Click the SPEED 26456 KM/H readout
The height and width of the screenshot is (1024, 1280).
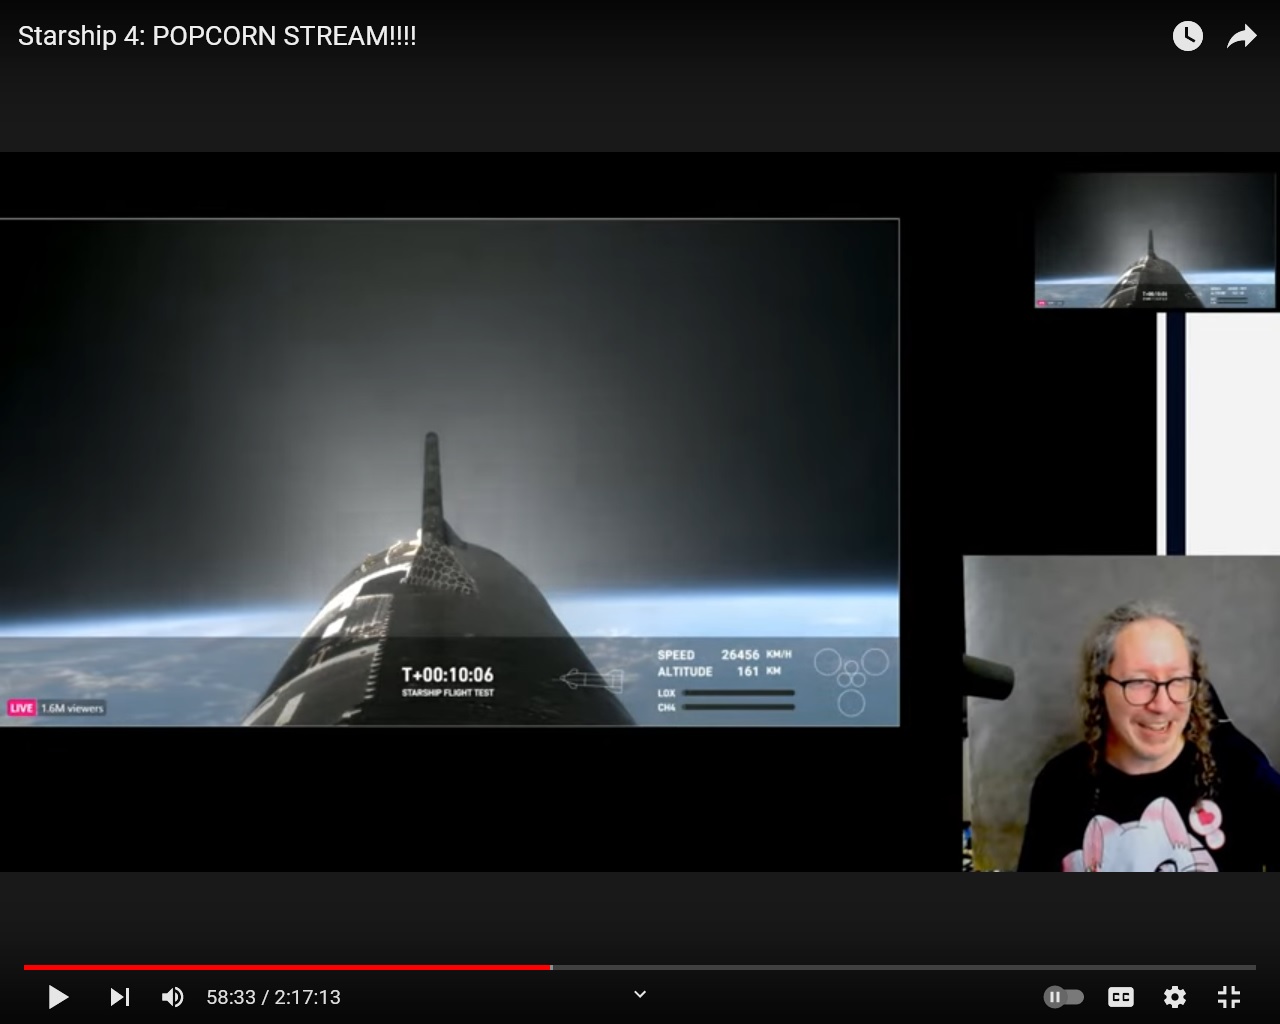(725, 655)
